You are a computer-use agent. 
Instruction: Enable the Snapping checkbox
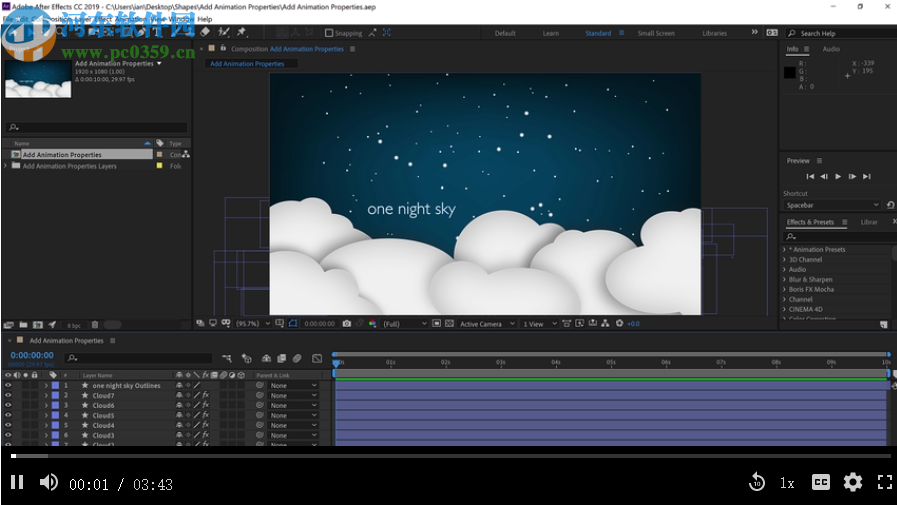tap(329, 33)
